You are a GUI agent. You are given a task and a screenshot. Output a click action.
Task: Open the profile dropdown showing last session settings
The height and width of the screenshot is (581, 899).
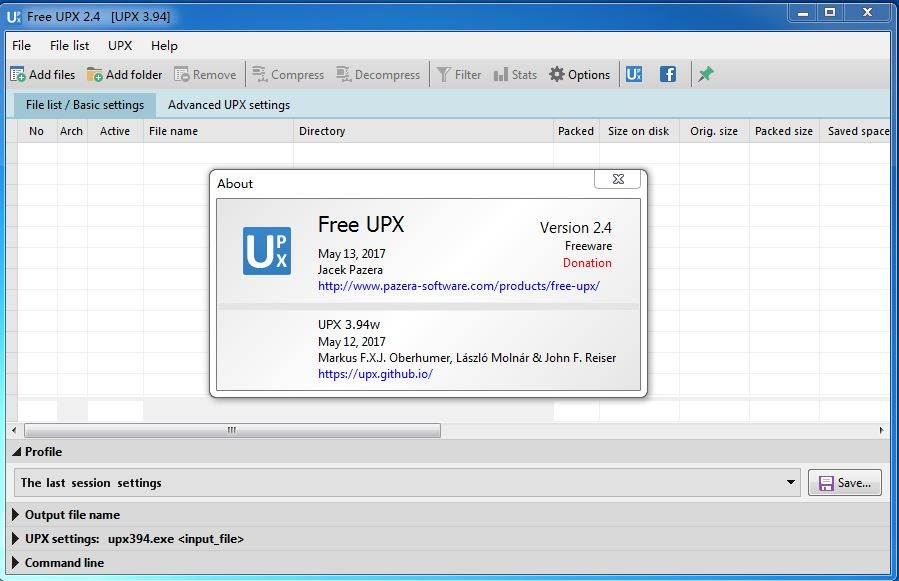(x=408, y=483)
